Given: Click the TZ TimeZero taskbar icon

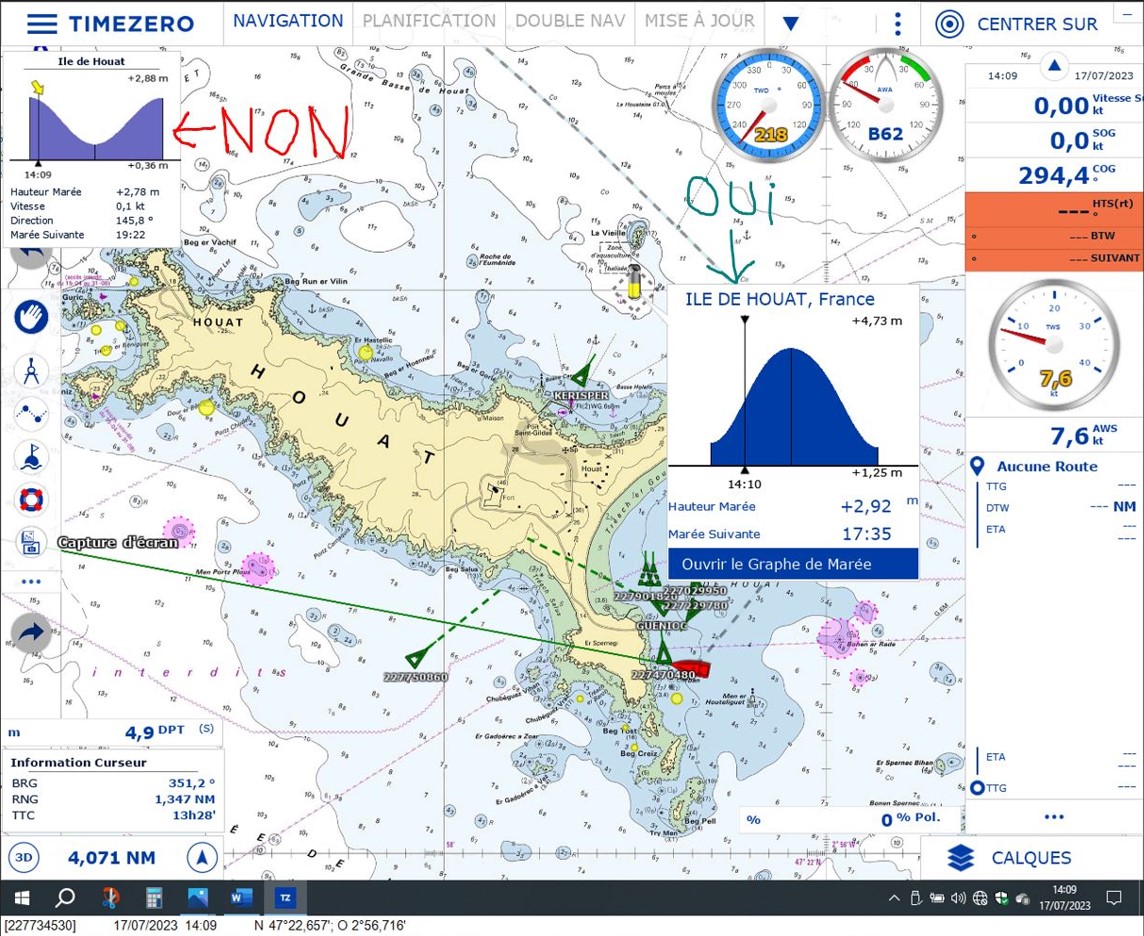Looking at the screenshot, I should [285, 898].
